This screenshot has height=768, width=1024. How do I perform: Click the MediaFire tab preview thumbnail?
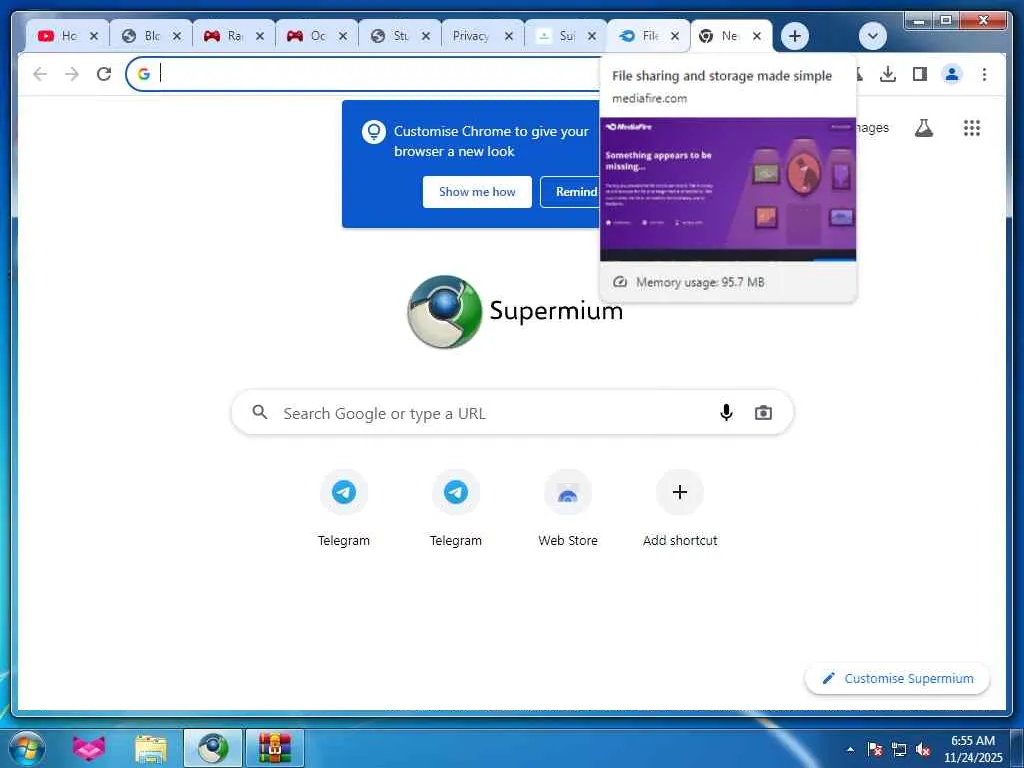[x=728, y=189]
